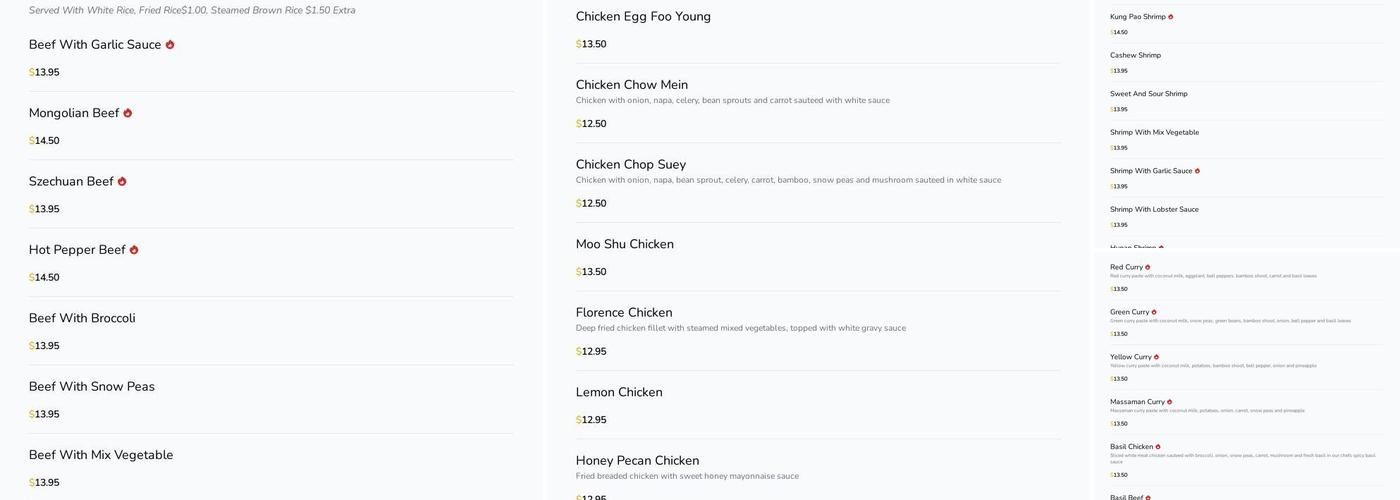This screenshot has width=1400, height=500.
Task: Click the spicy icon next to Hot Pepper Beef
Action: click(x=134, y=250)
